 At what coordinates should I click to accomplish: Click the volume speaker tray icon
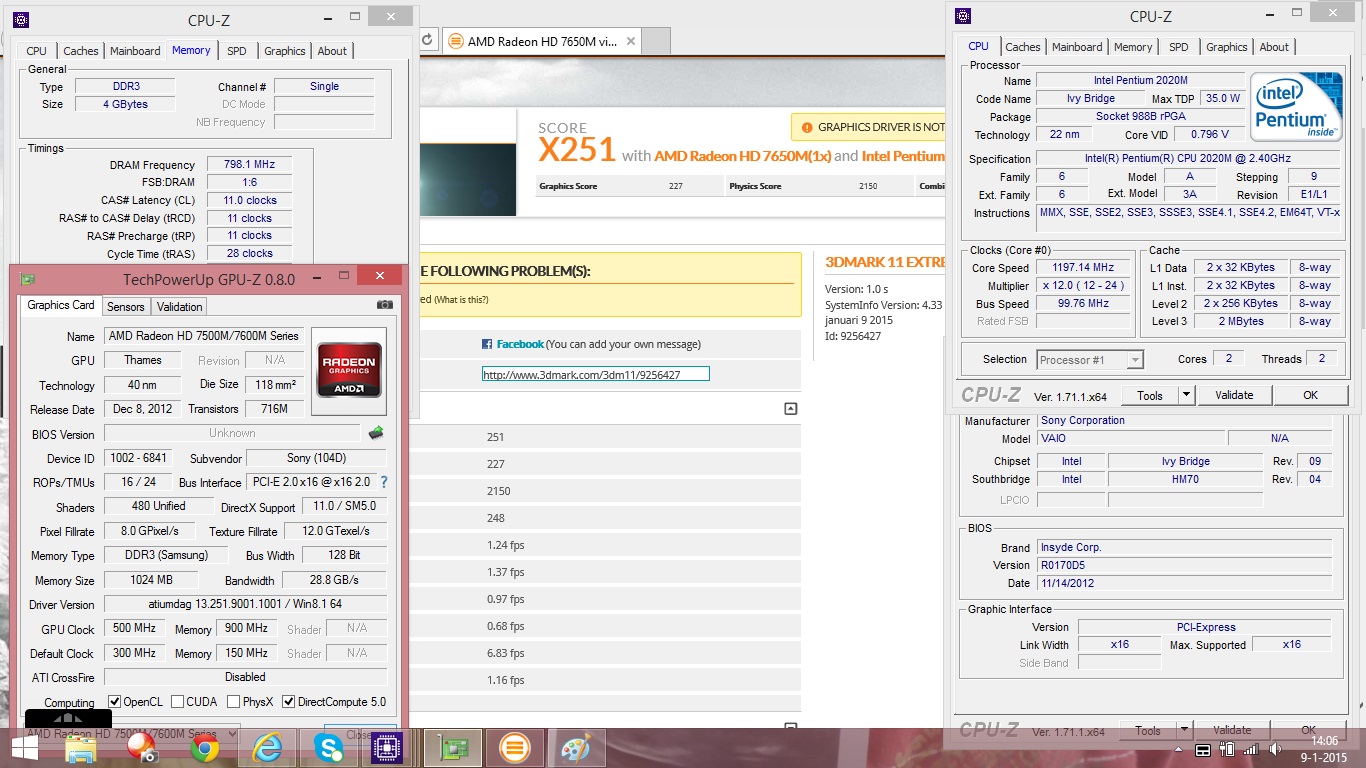[1277, 751]
